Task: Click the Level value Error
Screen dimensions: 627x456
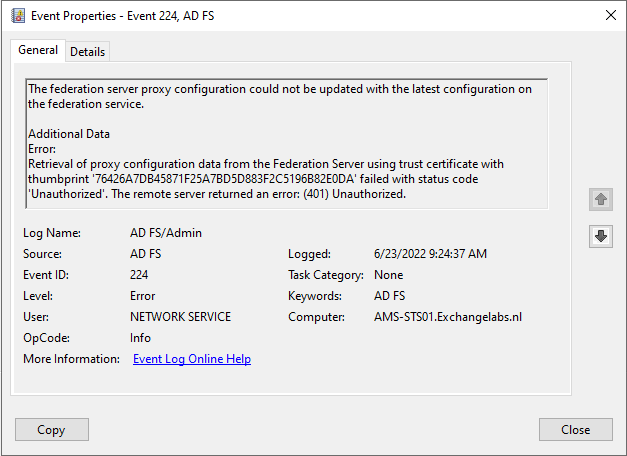Action: pos(143,296)
